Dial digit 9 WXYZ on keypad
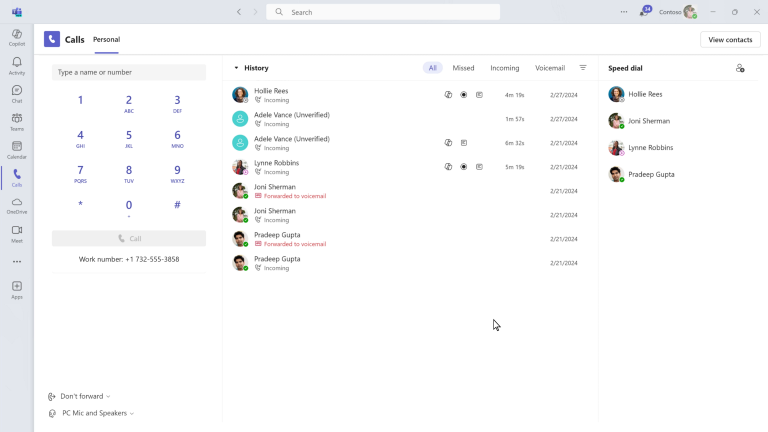This screenshot has width=768, height=432. click(x=177, y=173)
